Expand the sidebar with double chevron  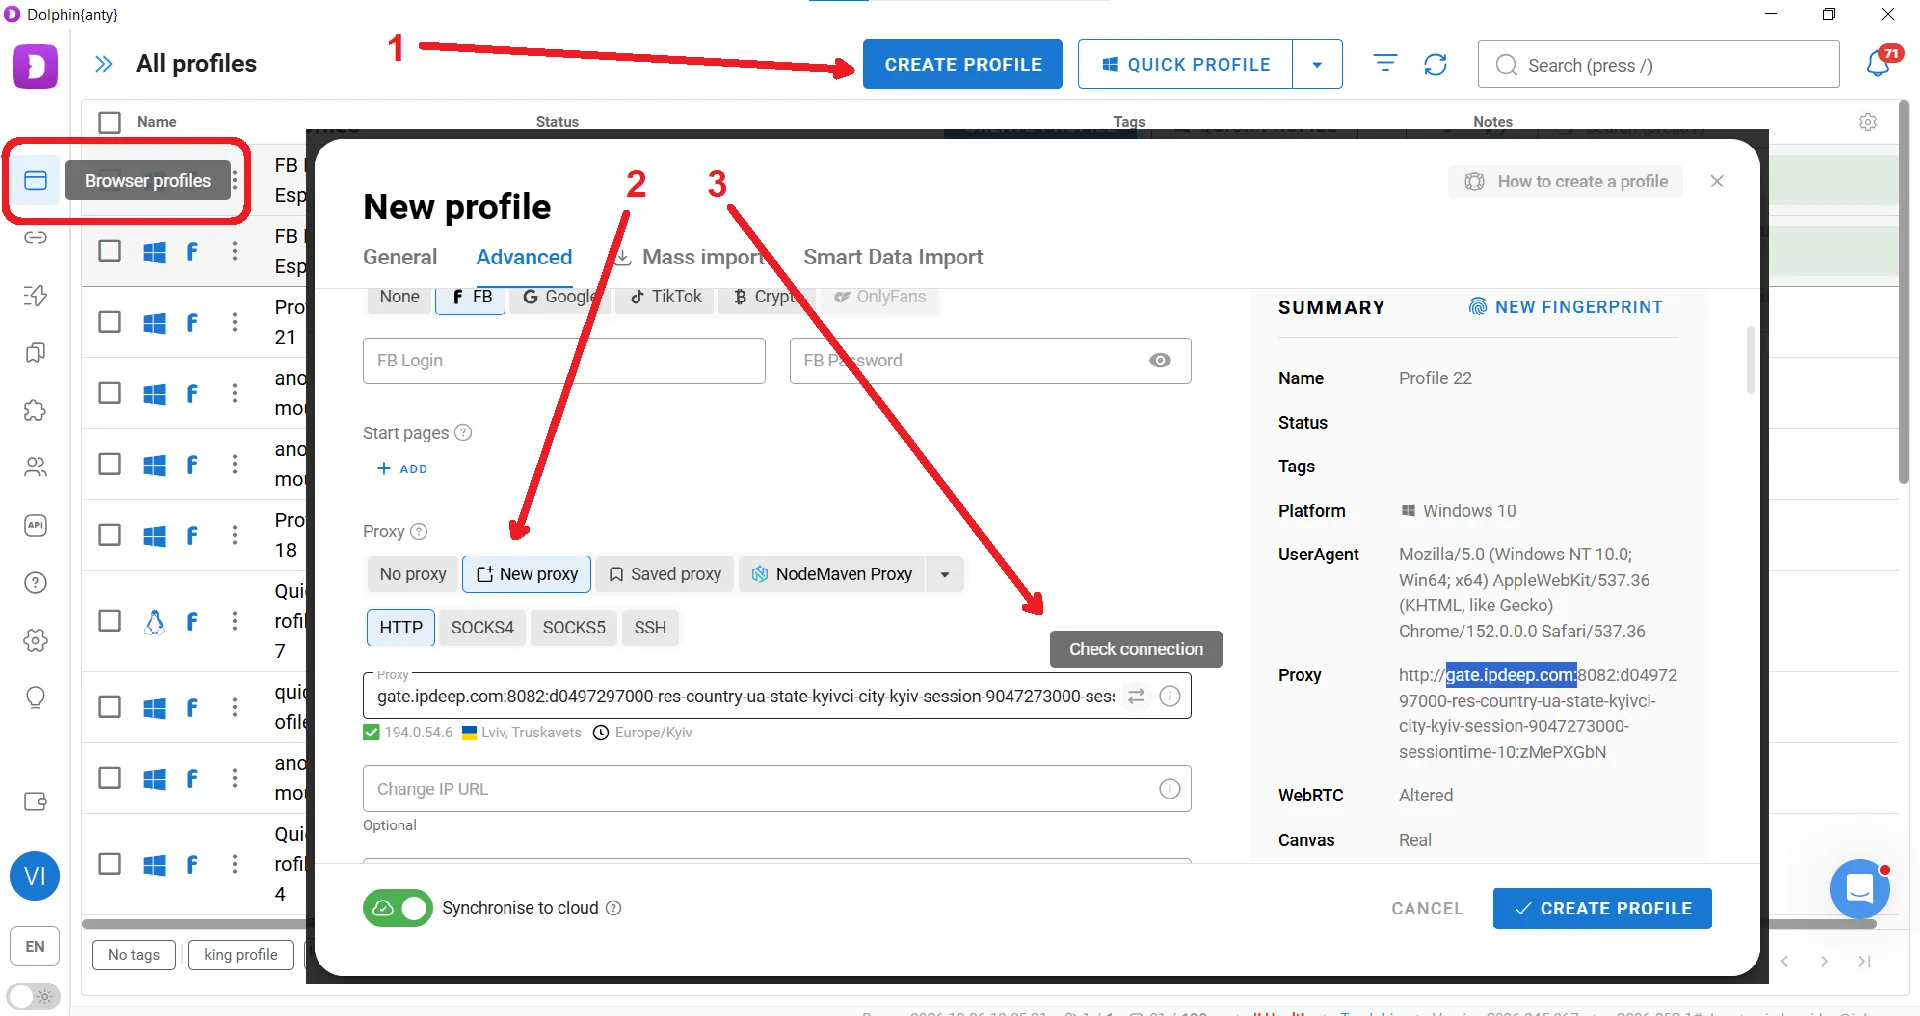click(x=103, y=64)
